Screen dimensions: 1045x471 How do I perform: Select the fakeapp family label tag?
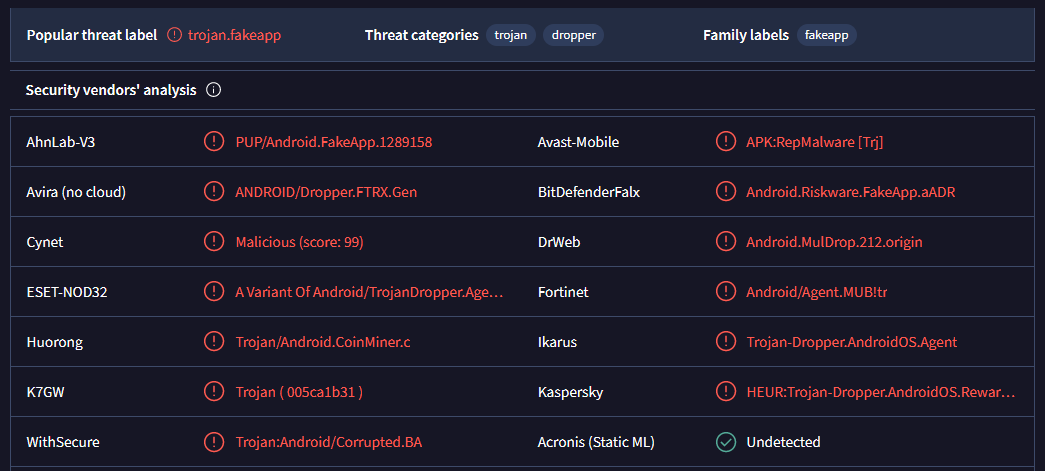(826, 35)
